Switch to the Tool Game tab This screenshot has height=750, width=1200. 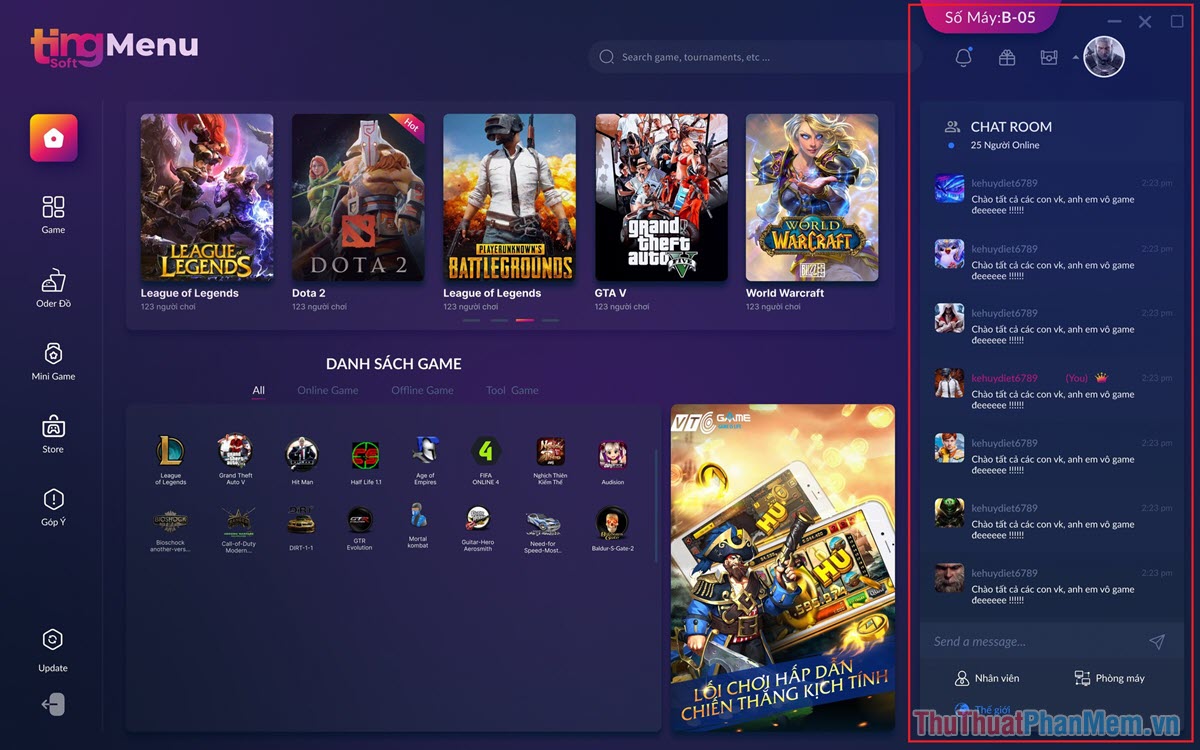click(x=512, y=390)
